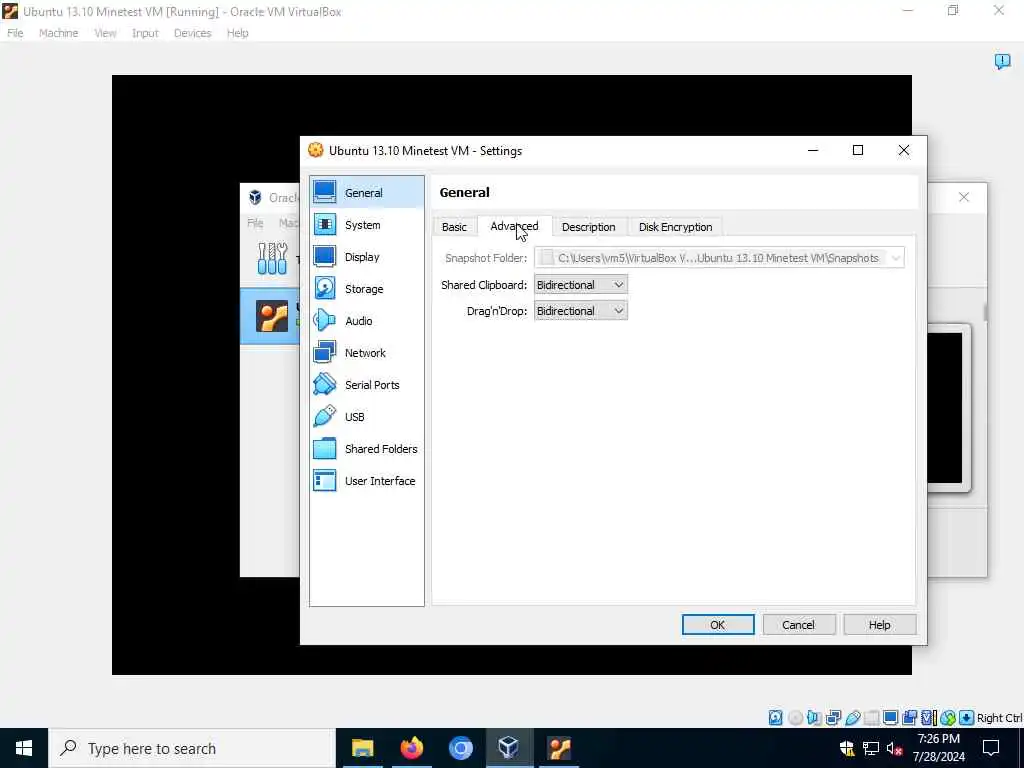The image size is (1024, 768).
Task: Open the Input menu
Action: tap(145, 33)
